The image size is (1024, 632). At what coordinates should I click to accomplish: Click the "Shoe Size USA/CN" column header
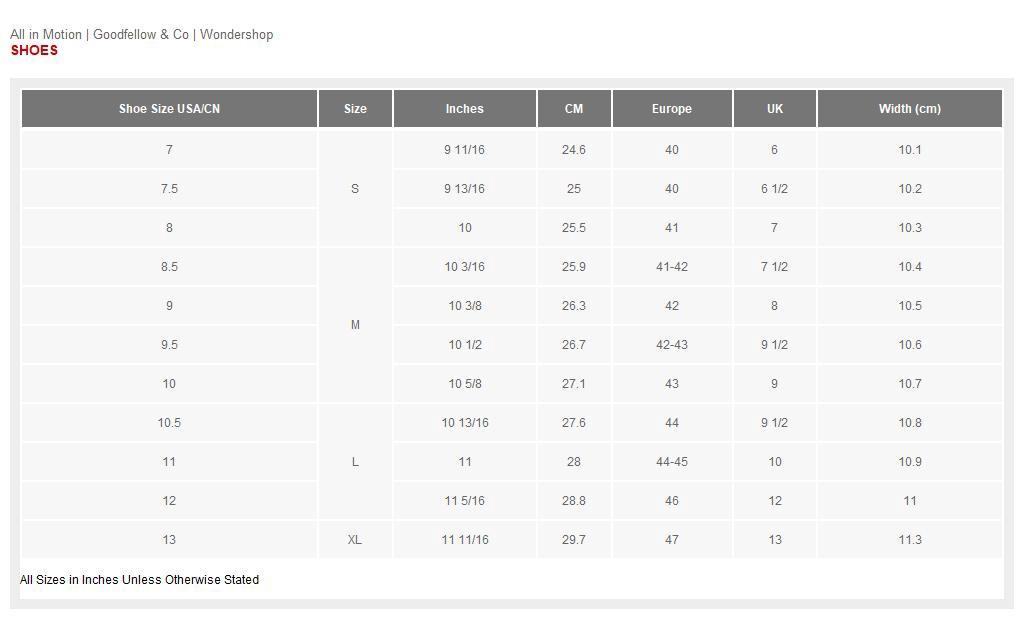coord(169,109)
